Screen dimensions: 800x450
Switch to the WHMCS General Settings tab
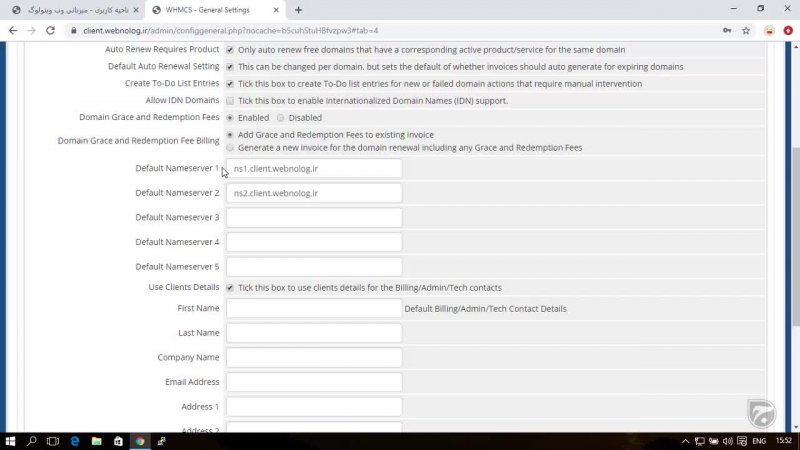(x=210, y=10)
